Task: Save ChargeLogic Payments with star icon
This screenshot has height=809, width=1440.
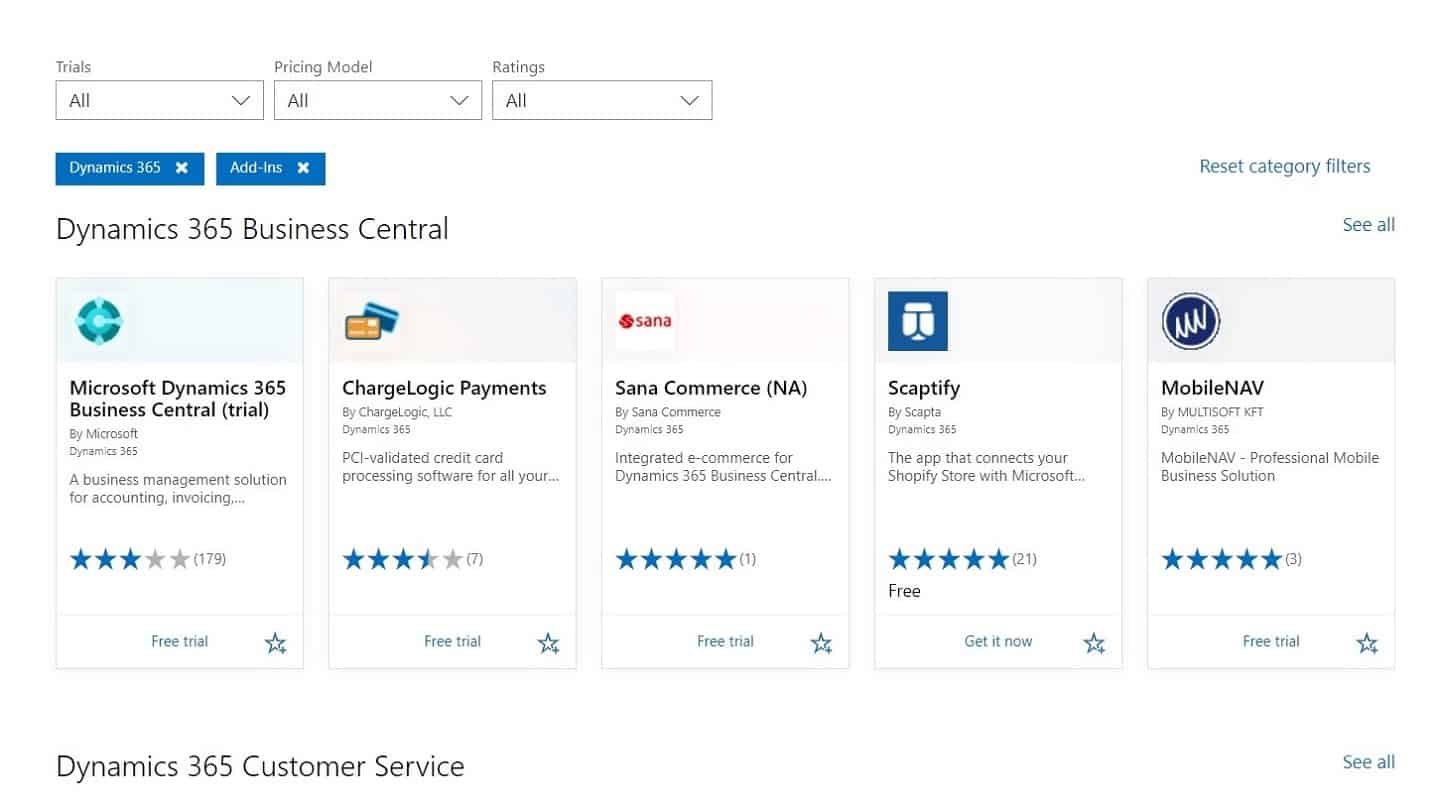Action: 548,643
